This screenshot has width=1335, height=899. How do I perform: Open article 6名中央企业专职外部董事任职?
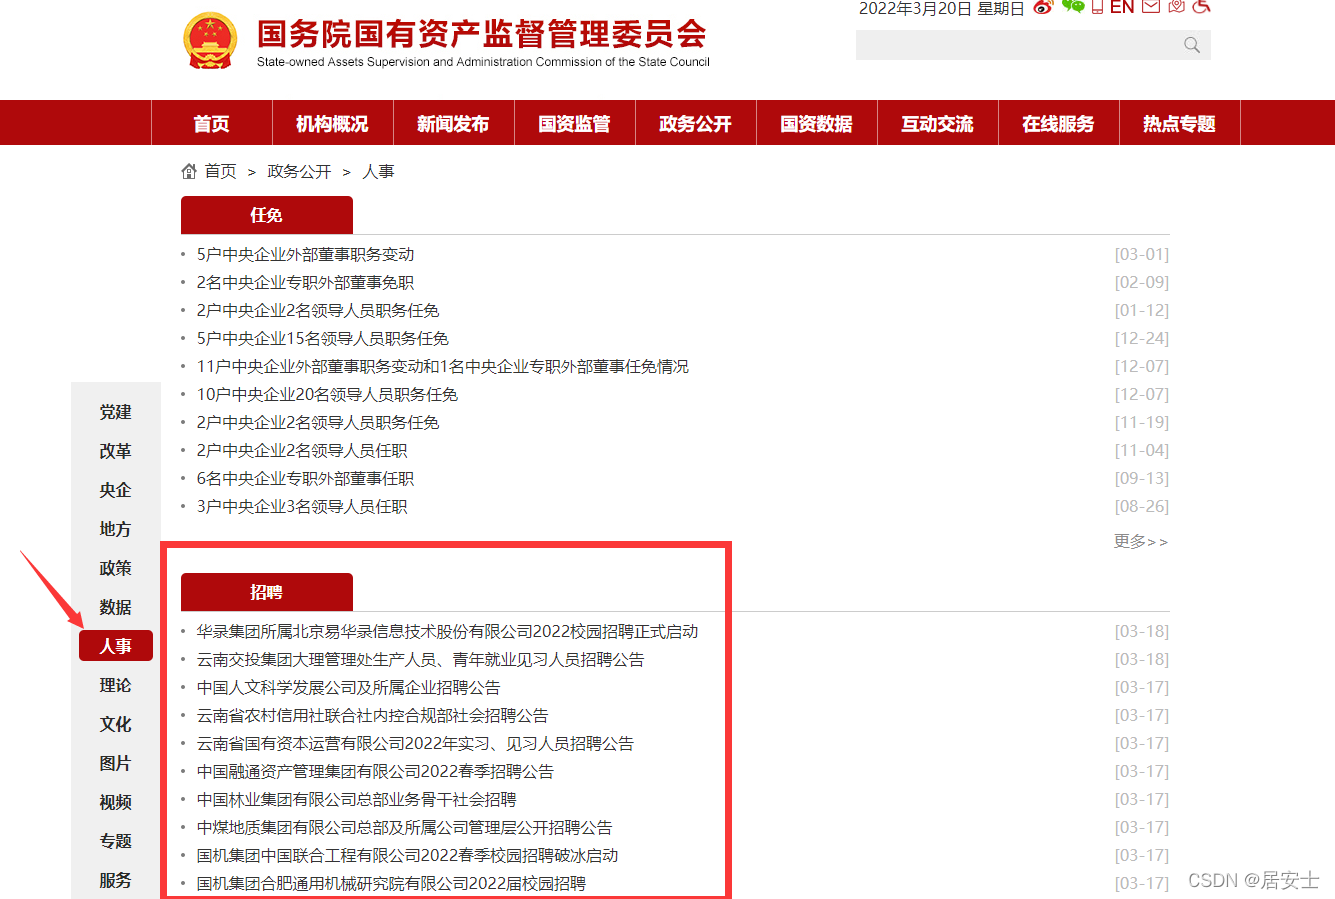pos(305,479)
